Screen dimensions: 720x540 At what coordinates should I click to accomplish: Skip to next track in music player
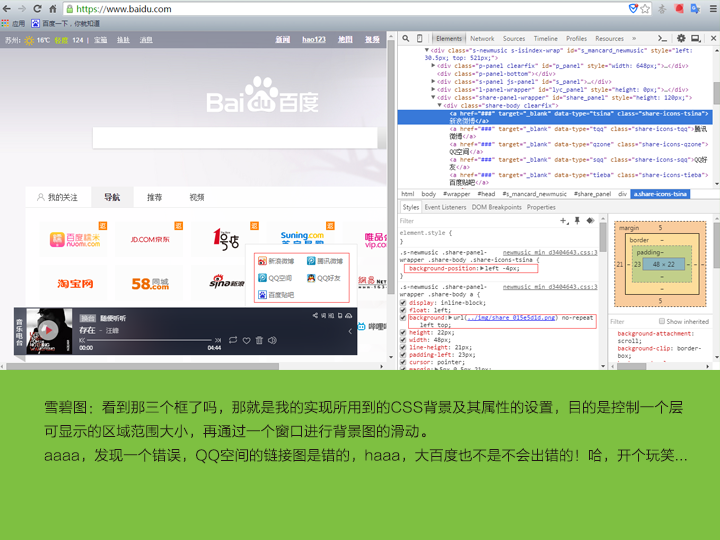click(x=218, y=340)
